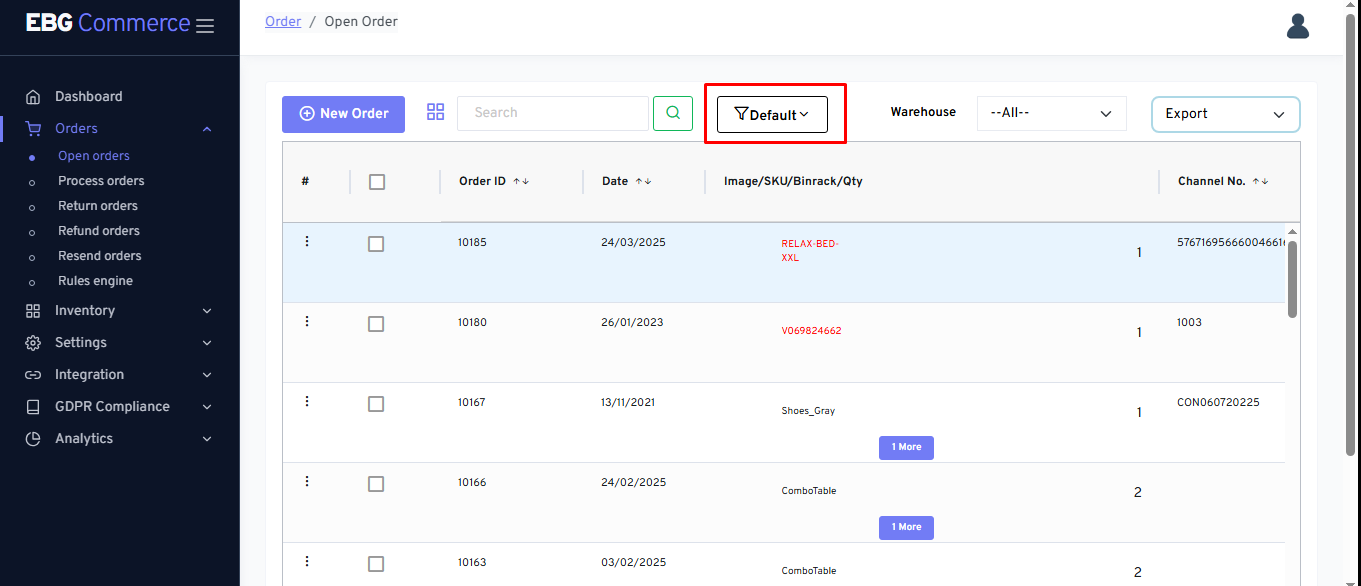Viewport: 1361px width, 586px height.
Task: Open the user profile avatar icon
Action: (x=1297, y=26)
